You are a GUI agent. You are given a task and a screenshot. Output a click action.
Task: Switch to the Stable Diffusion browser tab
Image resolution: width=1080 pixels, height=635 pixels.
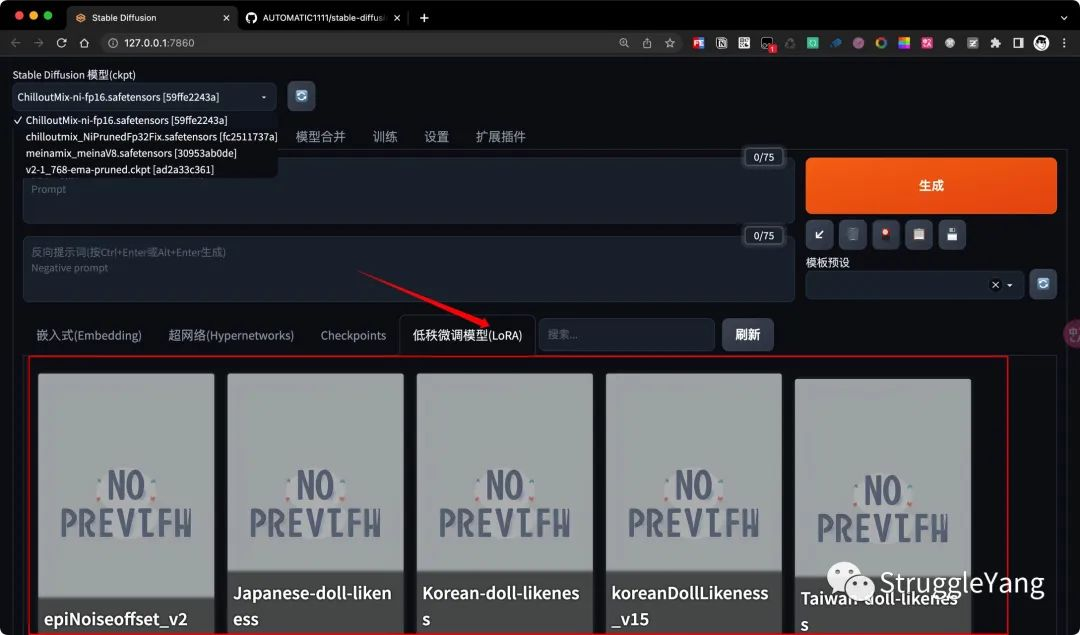[x=152, y=18]
